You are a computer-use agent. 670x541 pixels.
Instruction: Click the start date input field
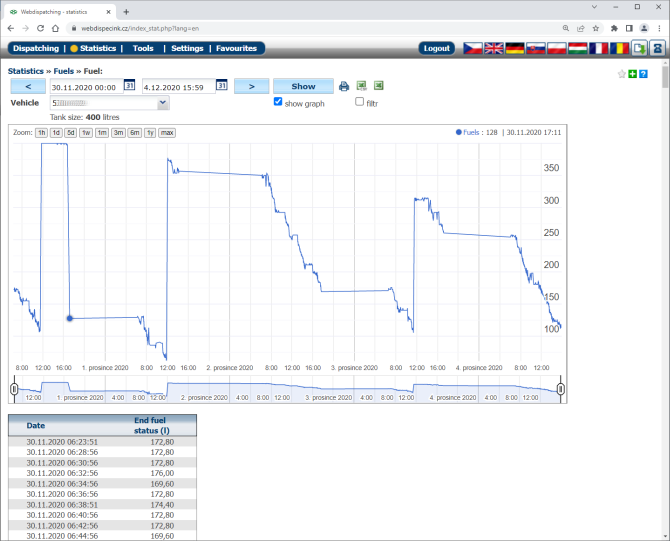[86, 87]
